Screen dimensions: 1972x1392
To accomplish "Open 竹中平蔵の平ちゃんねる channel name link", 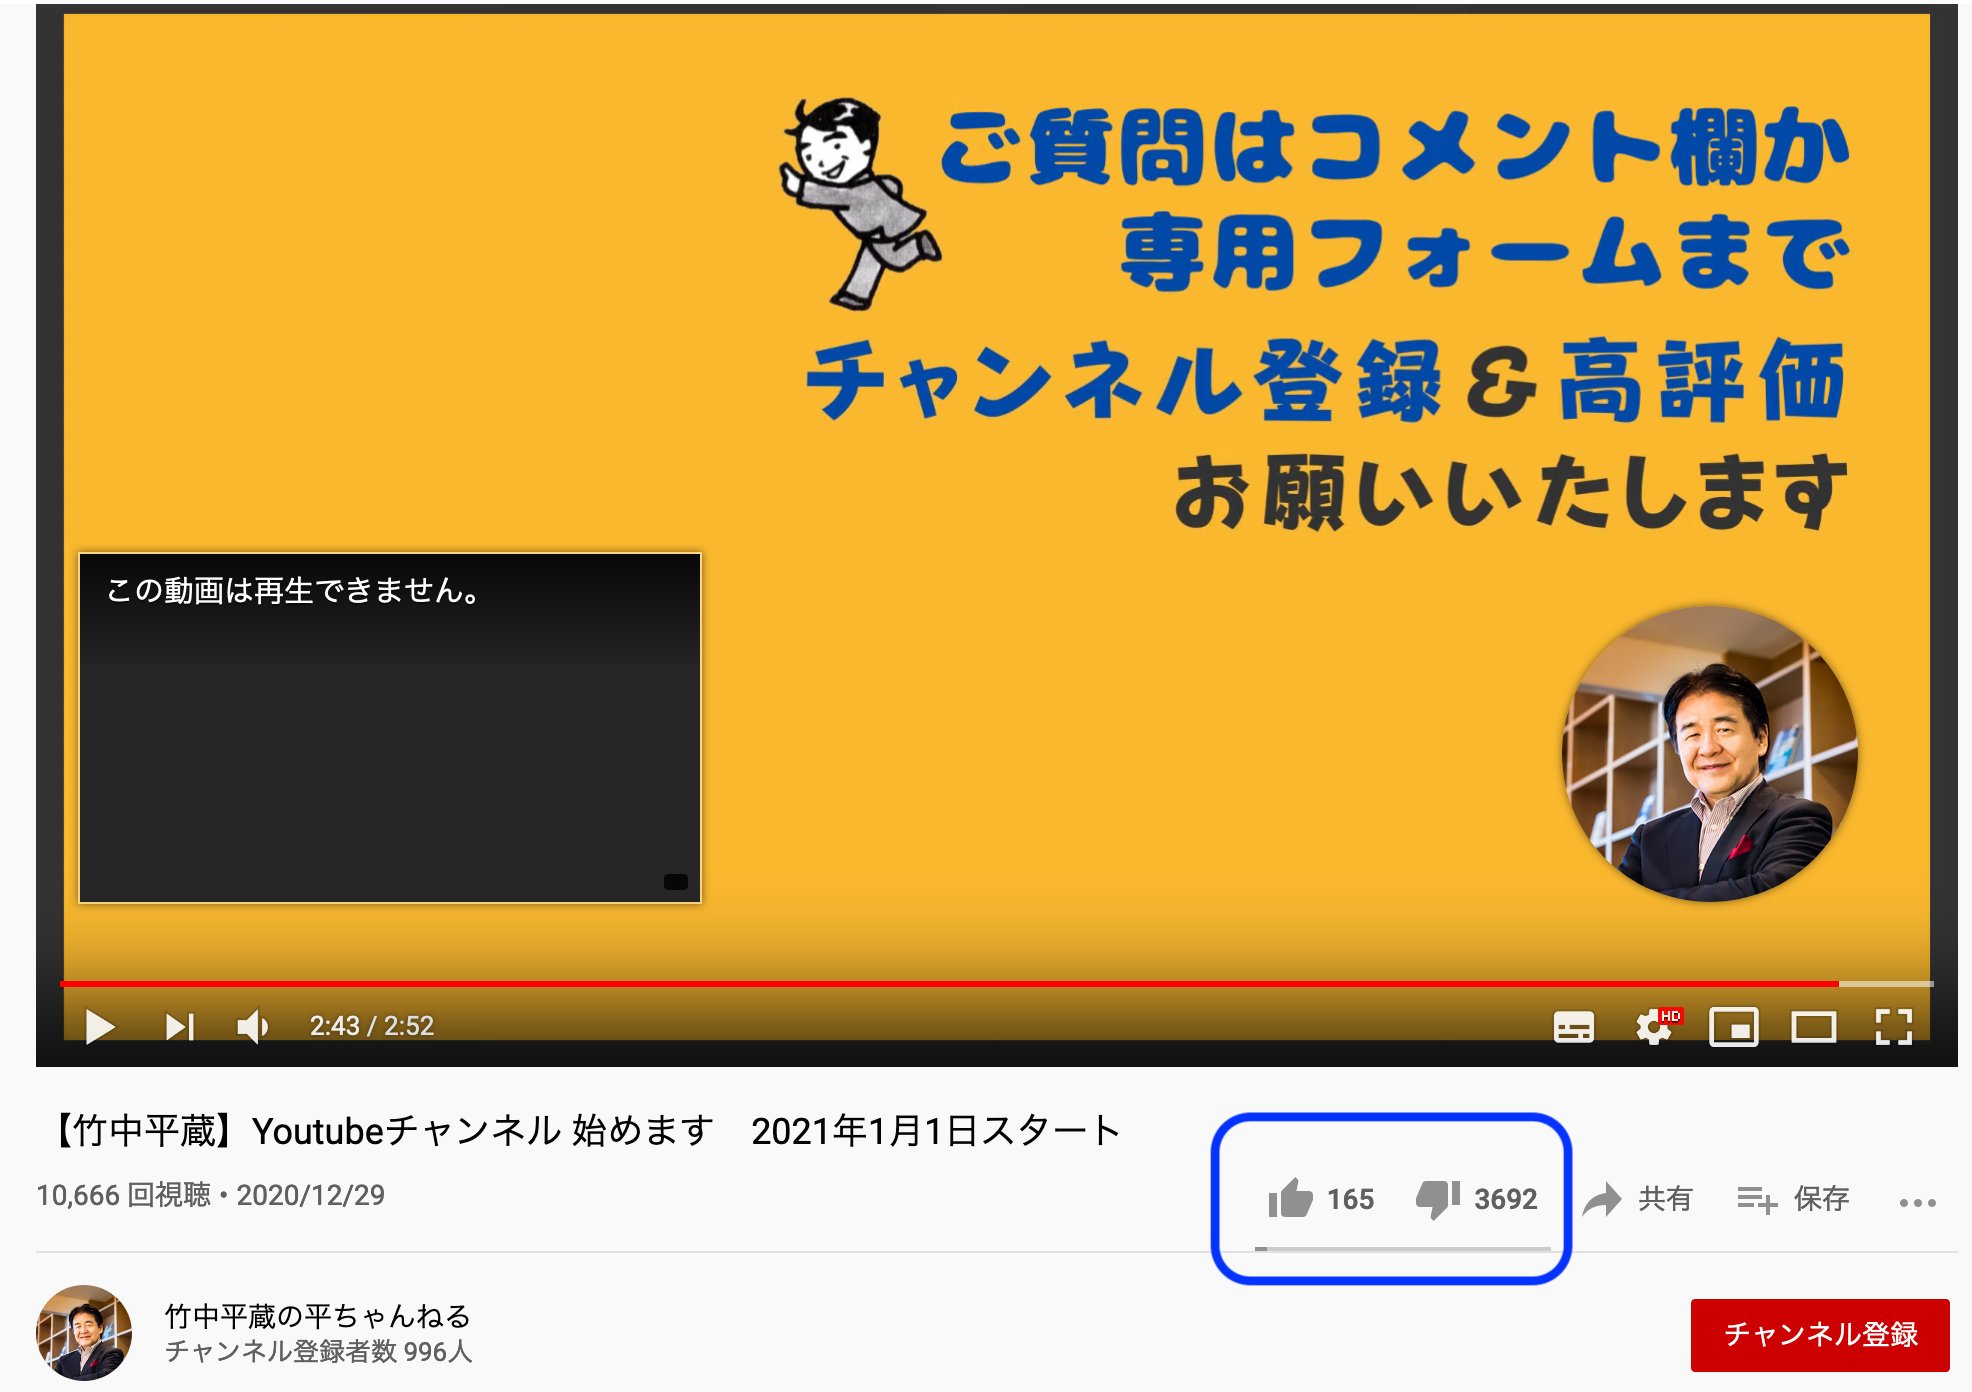I will tap(317, 1315).
